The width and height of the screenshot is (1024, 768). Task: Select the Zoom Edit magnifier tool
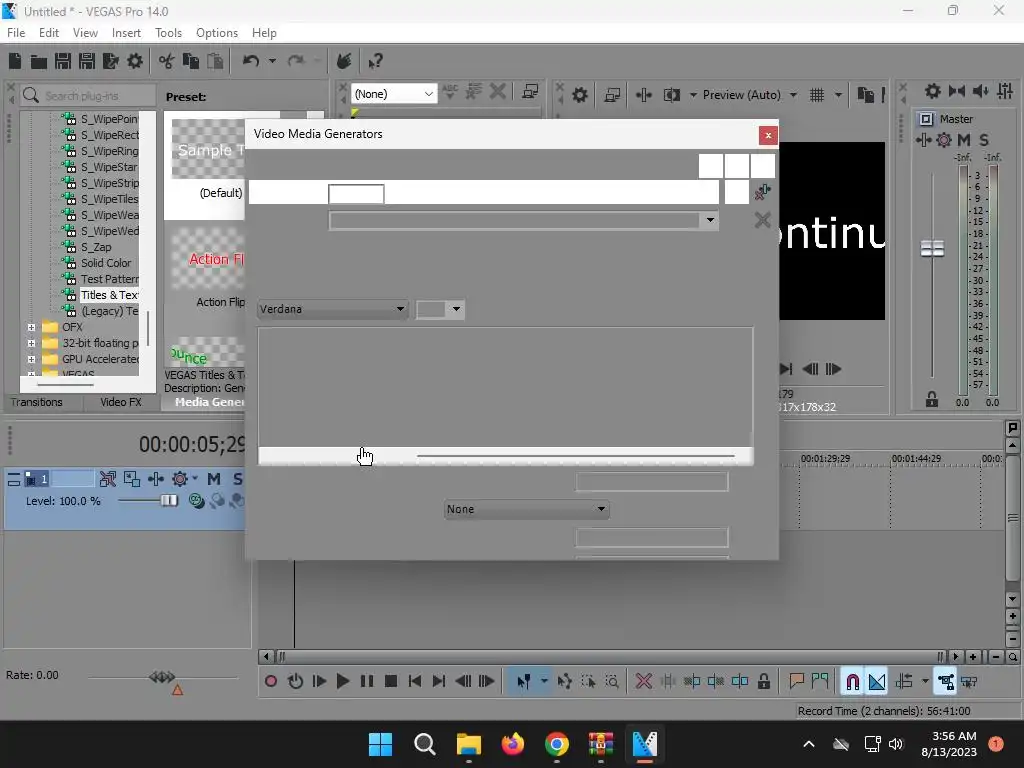click(612, 682)
